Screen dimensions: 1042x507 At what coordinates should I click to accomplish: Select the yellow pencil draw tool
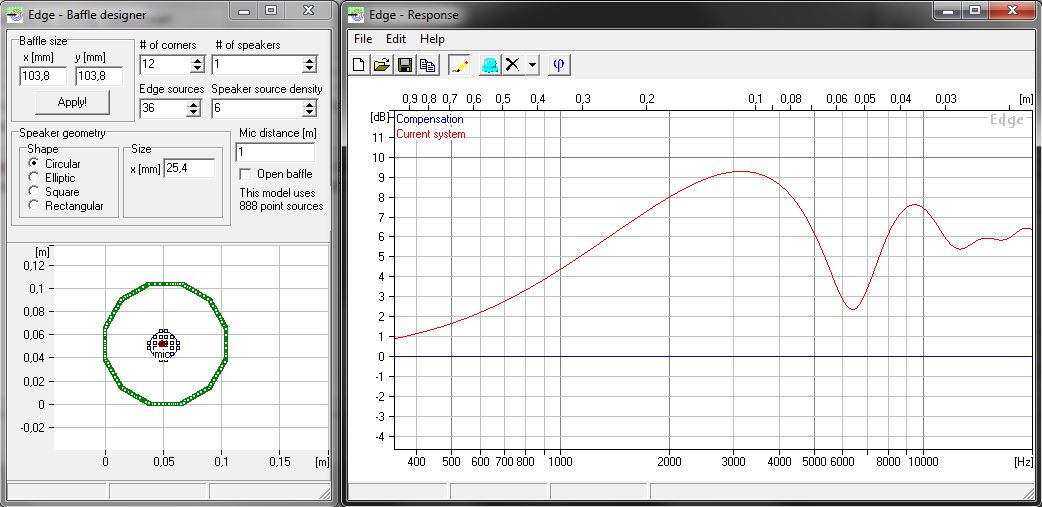[459, 65]
